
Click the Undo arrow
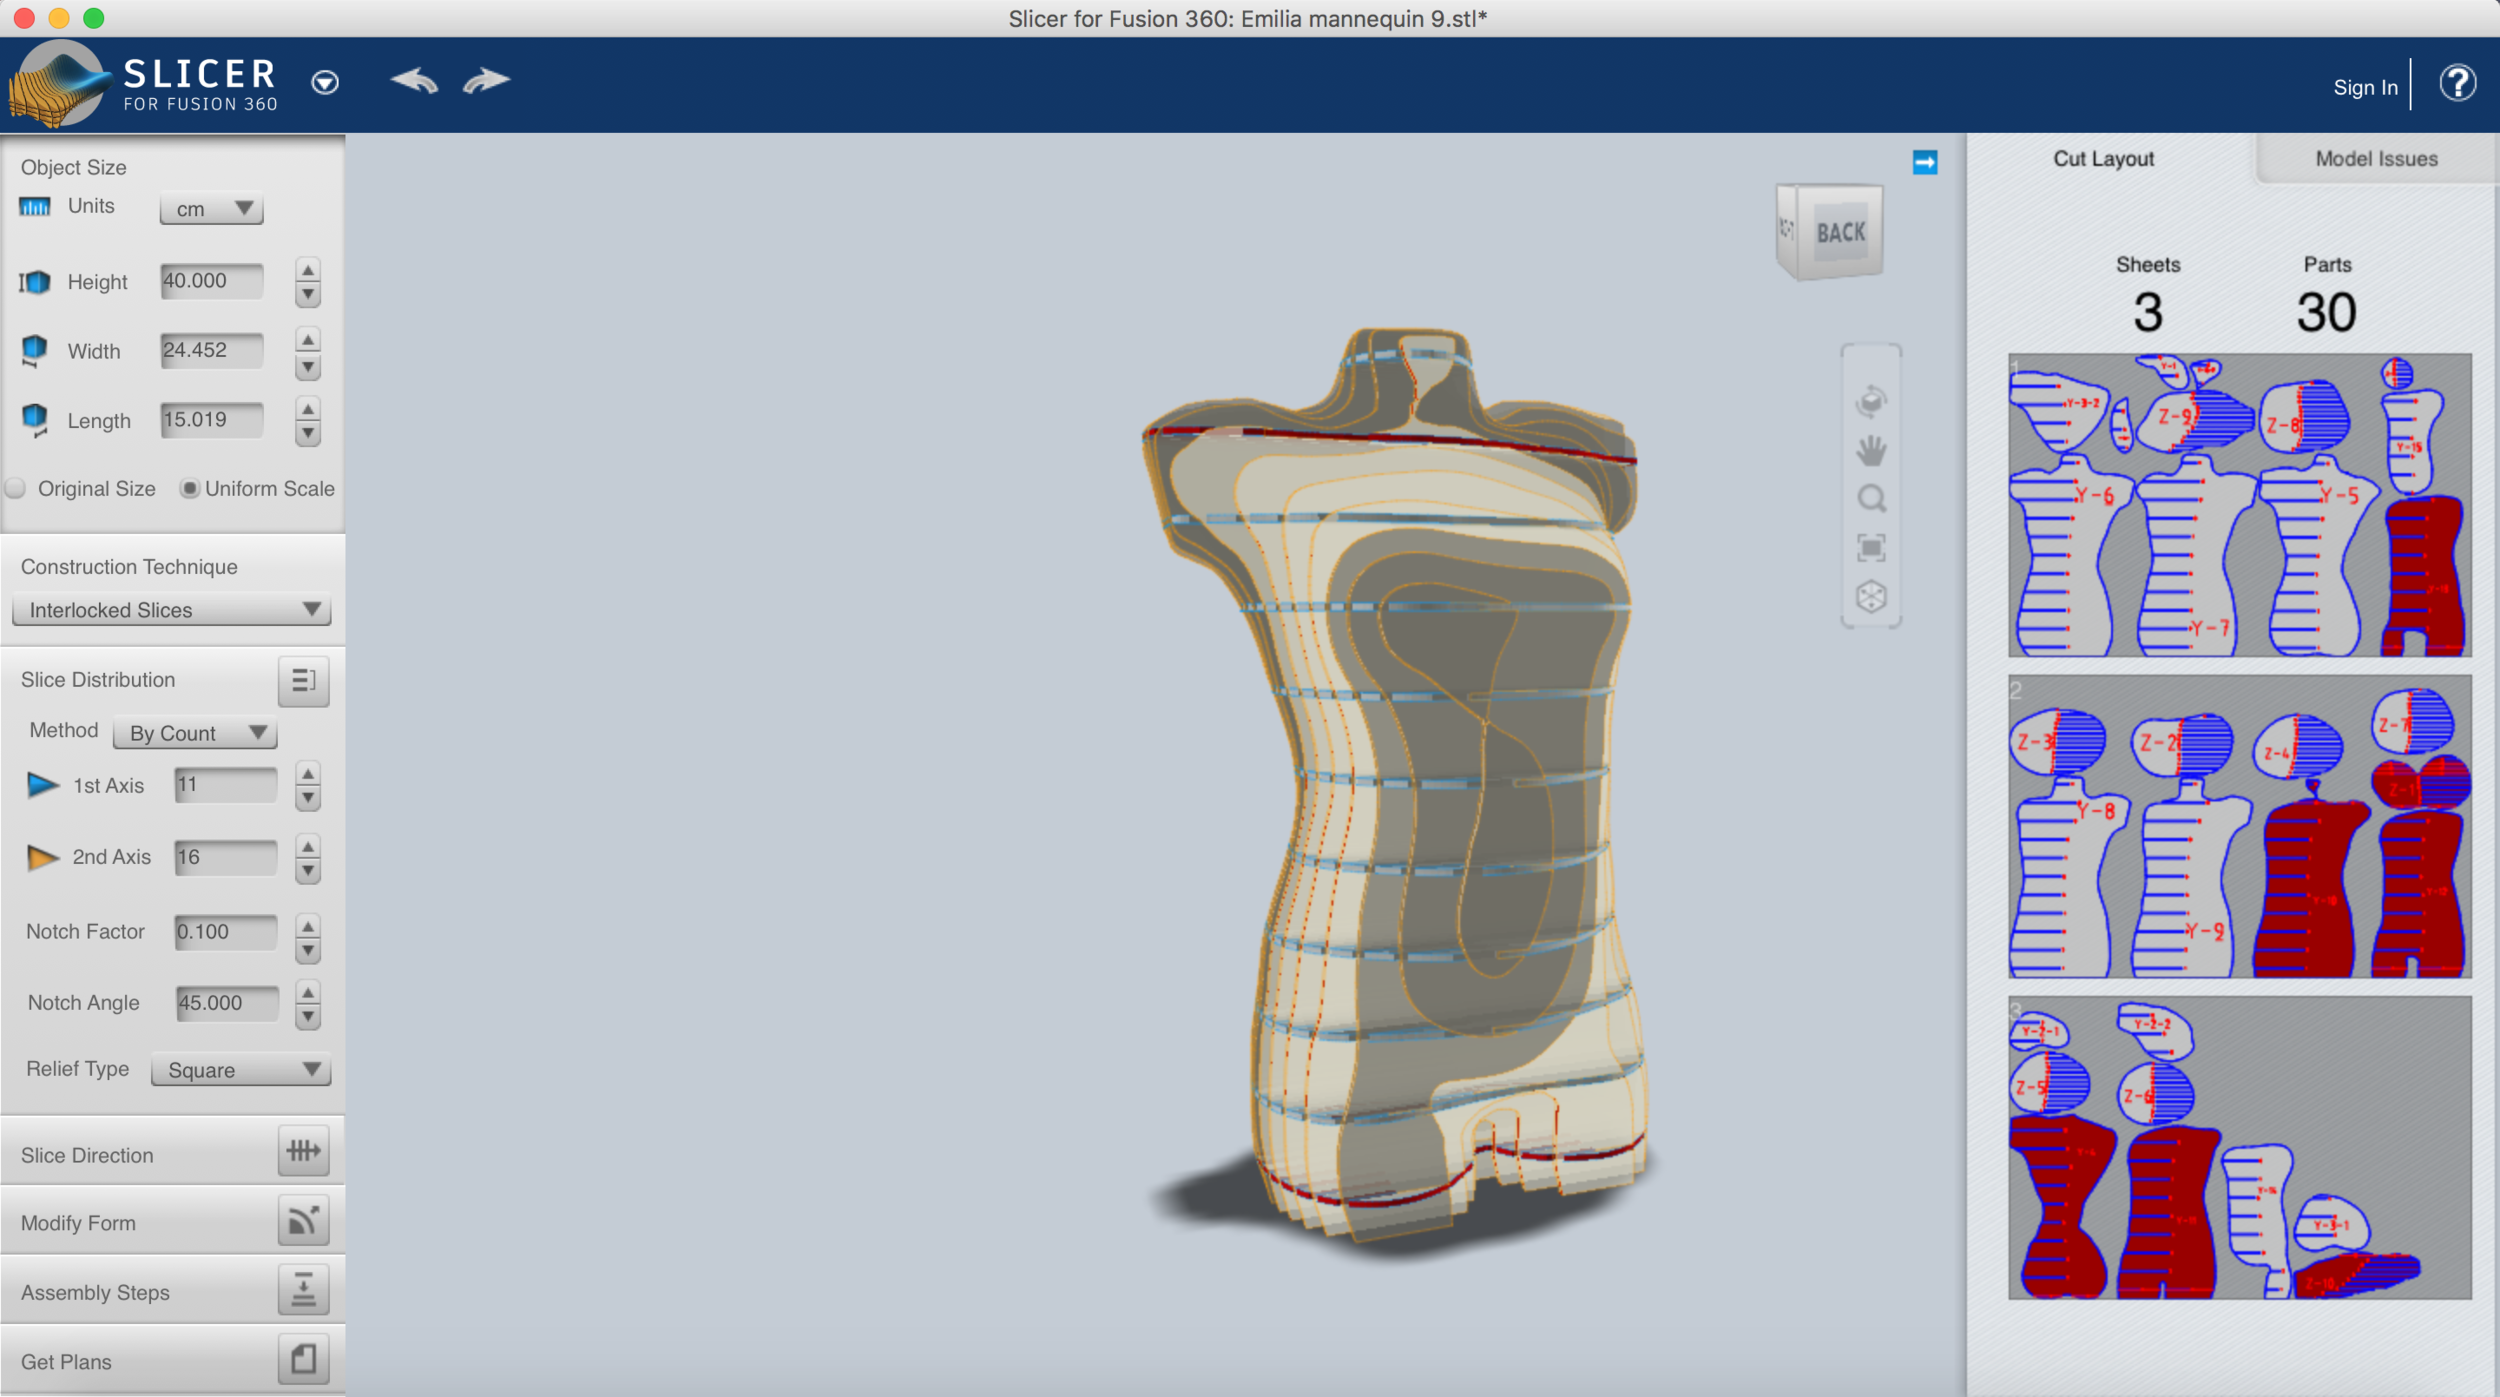pyautogui.click(x=415, y=80)
